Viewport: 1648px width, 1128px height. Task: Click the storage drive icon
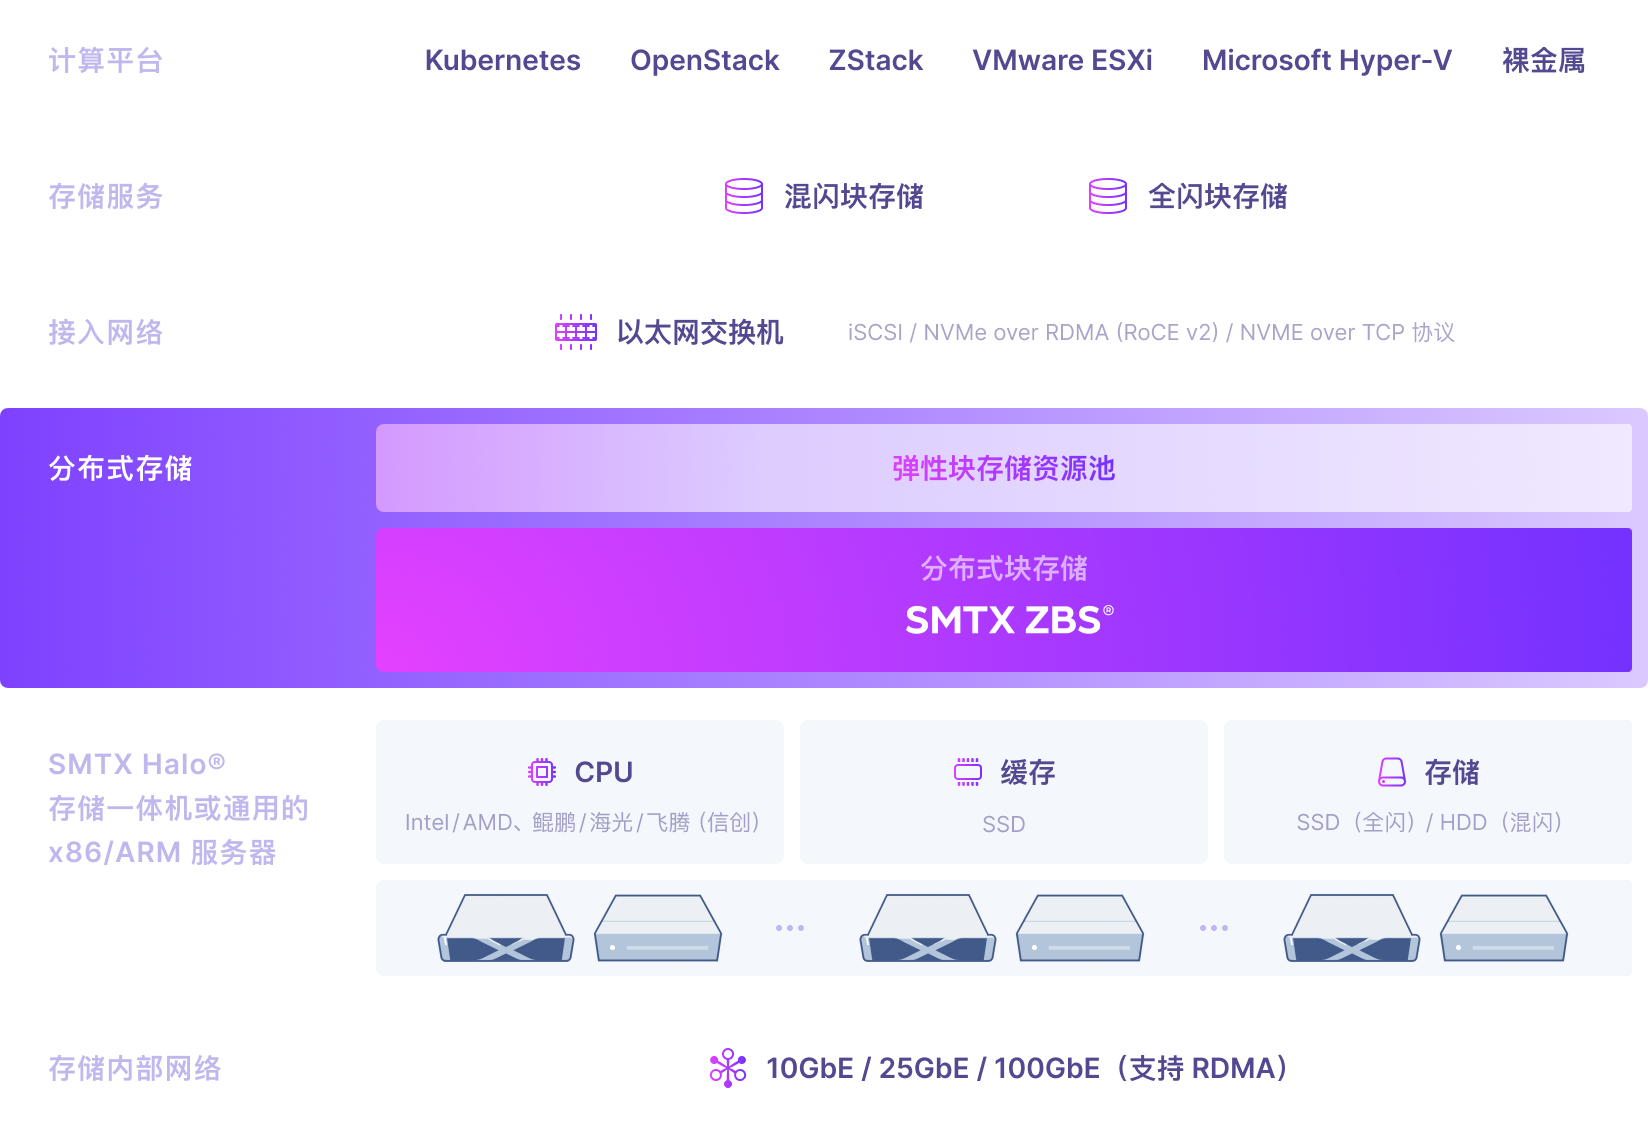point(1392,772)
